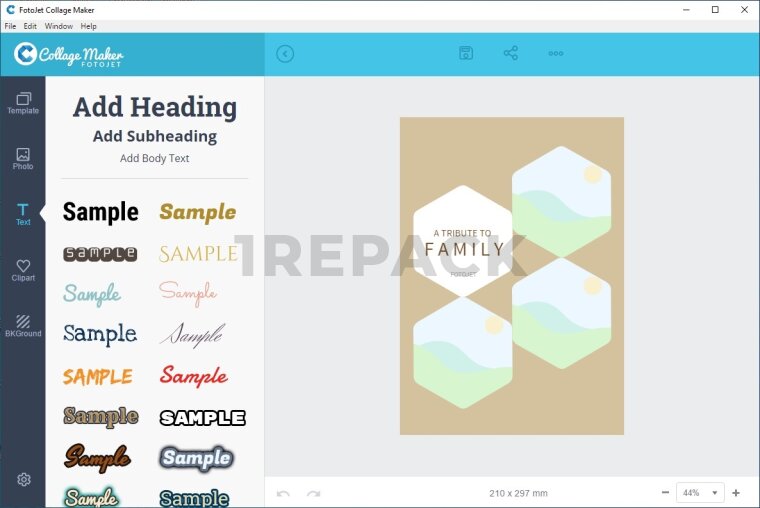Open the BKGround panel
760x508 pixels.
[23, 326]
